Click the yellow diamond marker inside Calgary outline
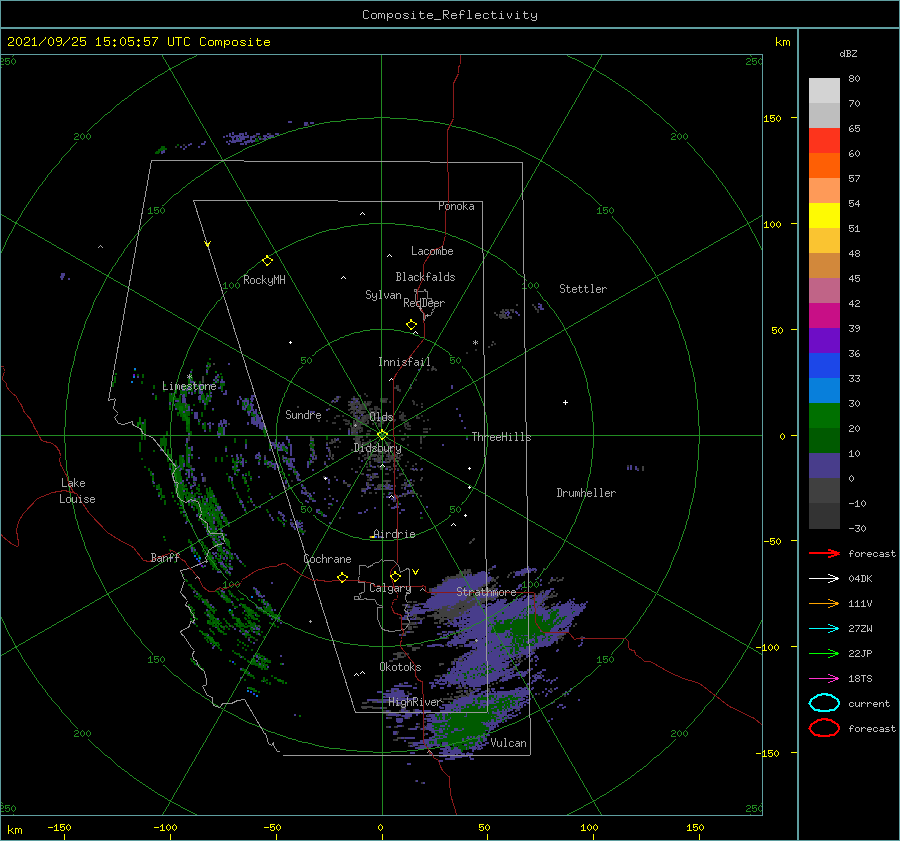This screenshot has width=900, height=841. pos(395,576)
